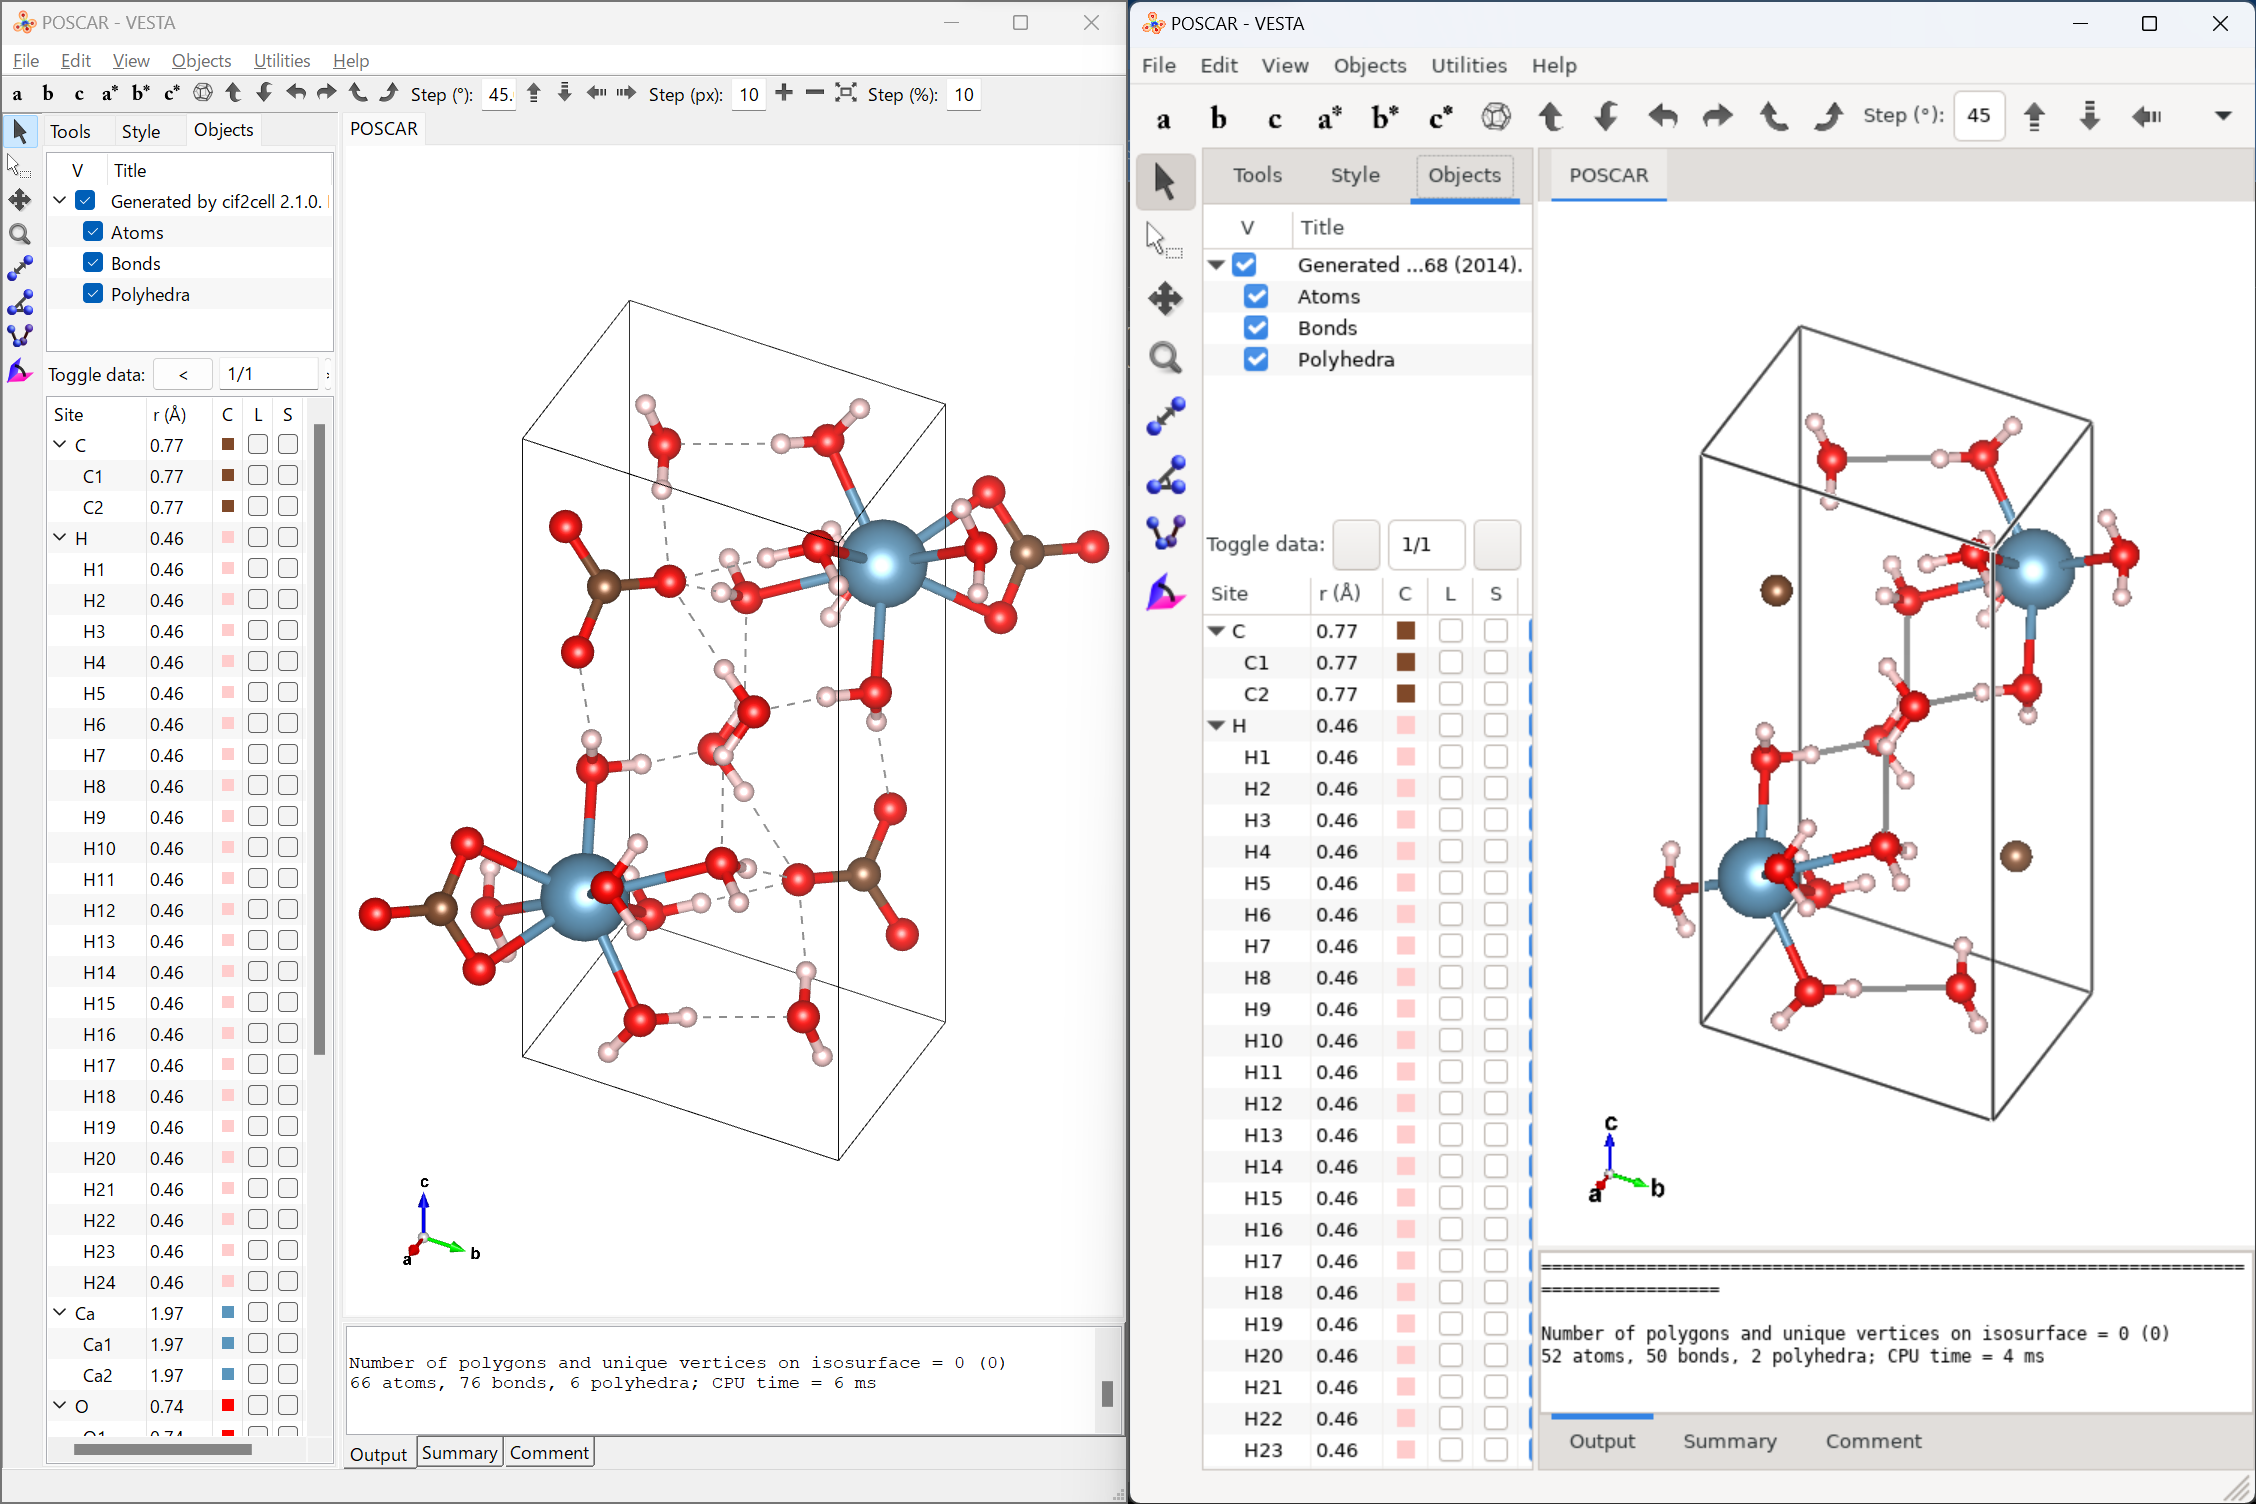Click the Step (px) input field
The image size is (2256, 1504).
tap(749, 95)
